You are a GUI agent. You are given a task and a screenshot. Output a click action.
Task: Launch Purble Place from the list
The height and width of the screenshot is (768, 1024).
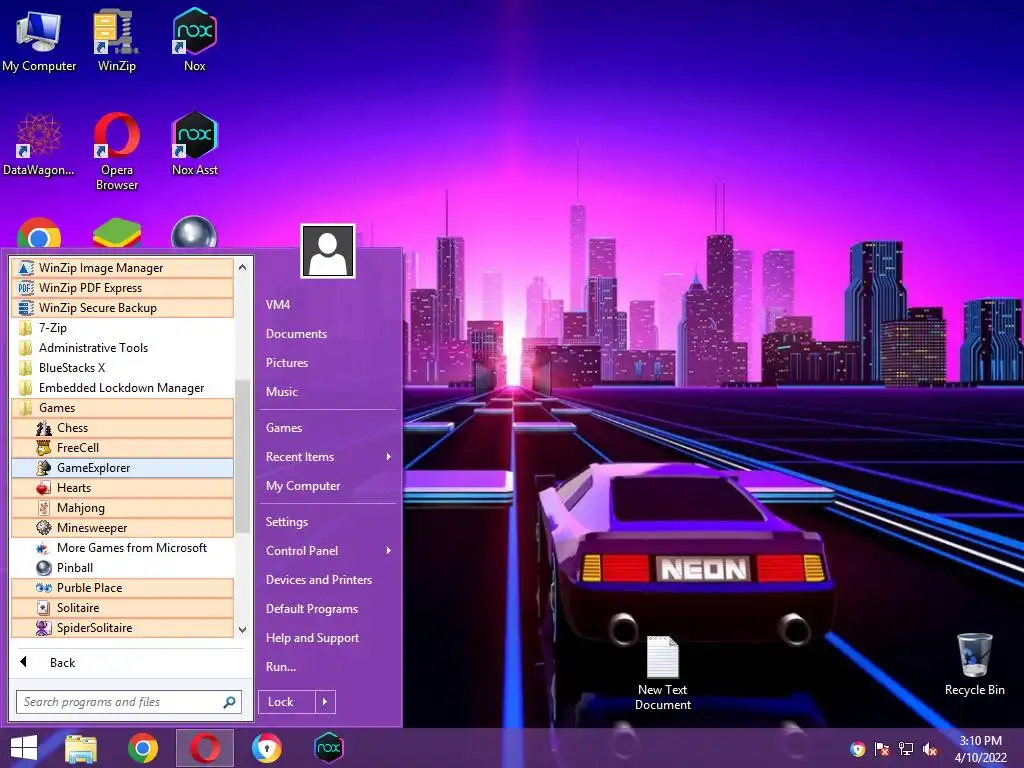click(122, 588)
